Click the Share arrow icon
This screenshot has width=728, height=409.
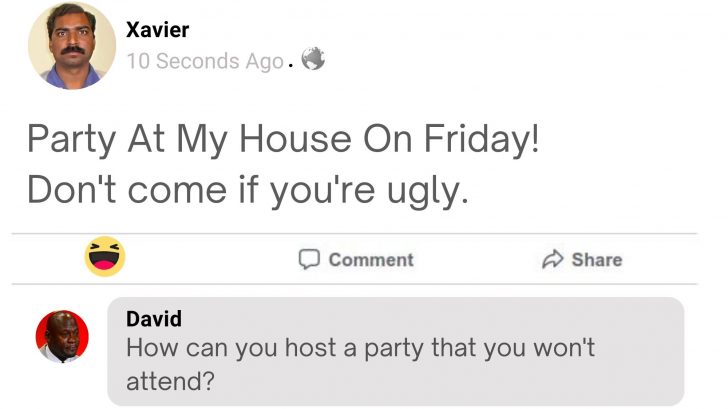click(553, 260)
